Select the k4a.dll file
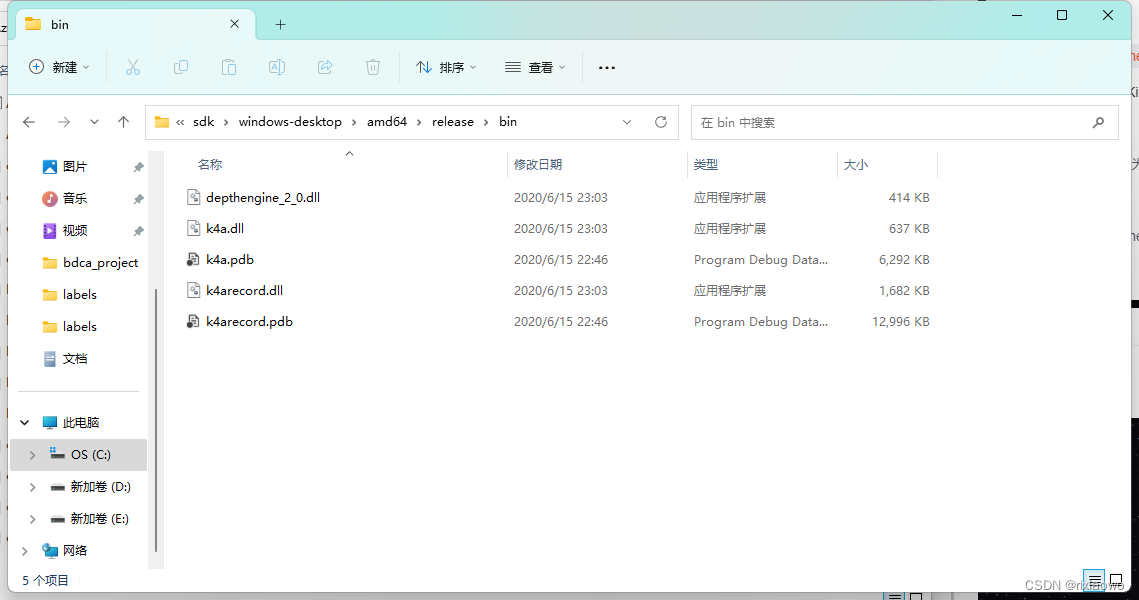The width and height of the screenshot is (1139, 600). click(x=225, y=228)
